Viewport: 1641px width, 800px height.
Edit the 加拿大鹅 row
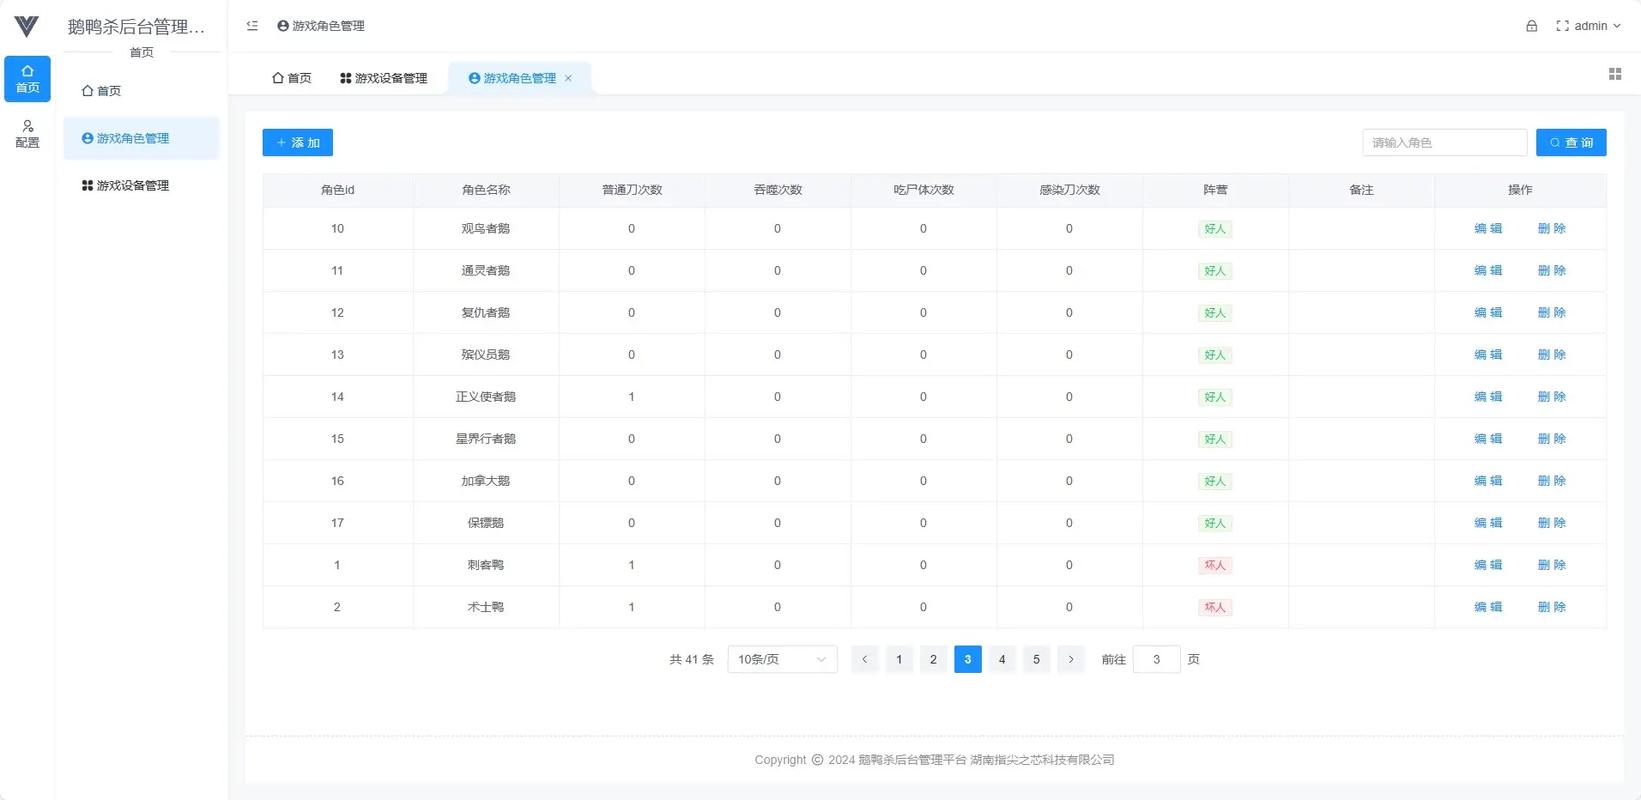1488,481
